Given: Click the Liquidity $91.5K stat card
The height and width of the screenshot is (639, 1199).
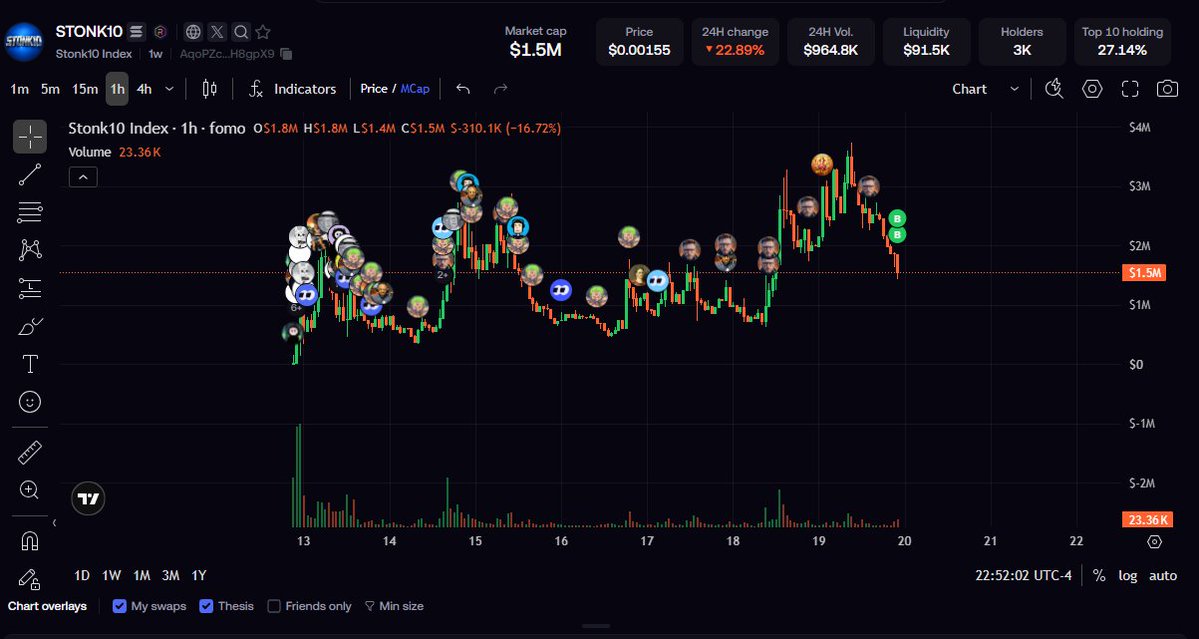Looking at the screenshot, I should tap(926, 42).
